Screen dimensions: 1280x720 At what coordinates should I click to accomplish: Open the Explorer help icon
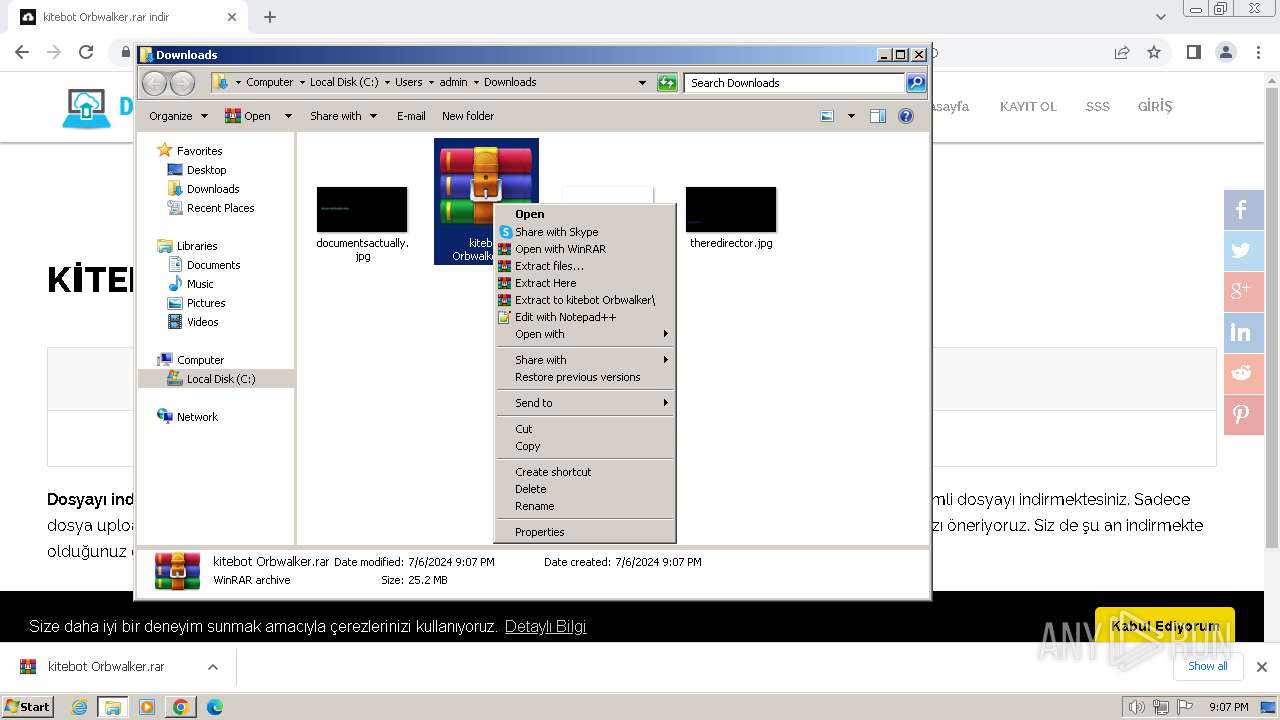(x=906, y=116)
